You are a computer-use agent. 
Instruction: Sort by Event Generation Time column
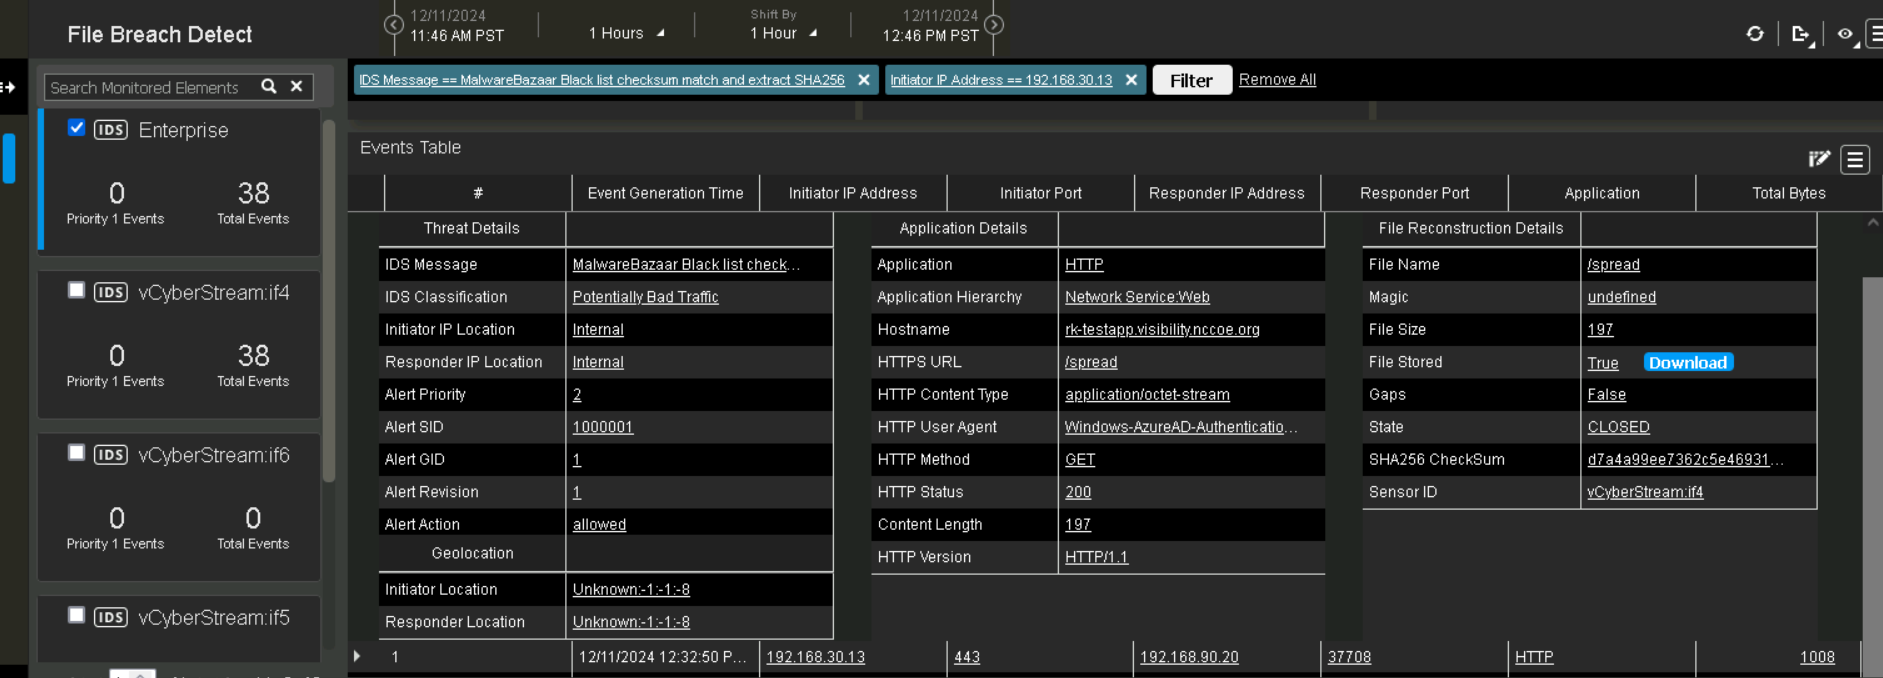coord(665,193)
